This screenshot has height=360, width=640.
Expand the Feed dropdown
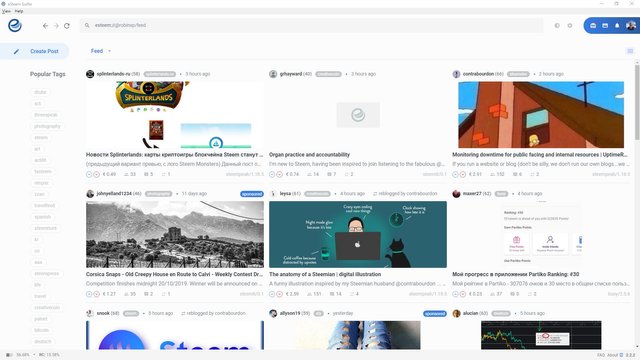101,51
